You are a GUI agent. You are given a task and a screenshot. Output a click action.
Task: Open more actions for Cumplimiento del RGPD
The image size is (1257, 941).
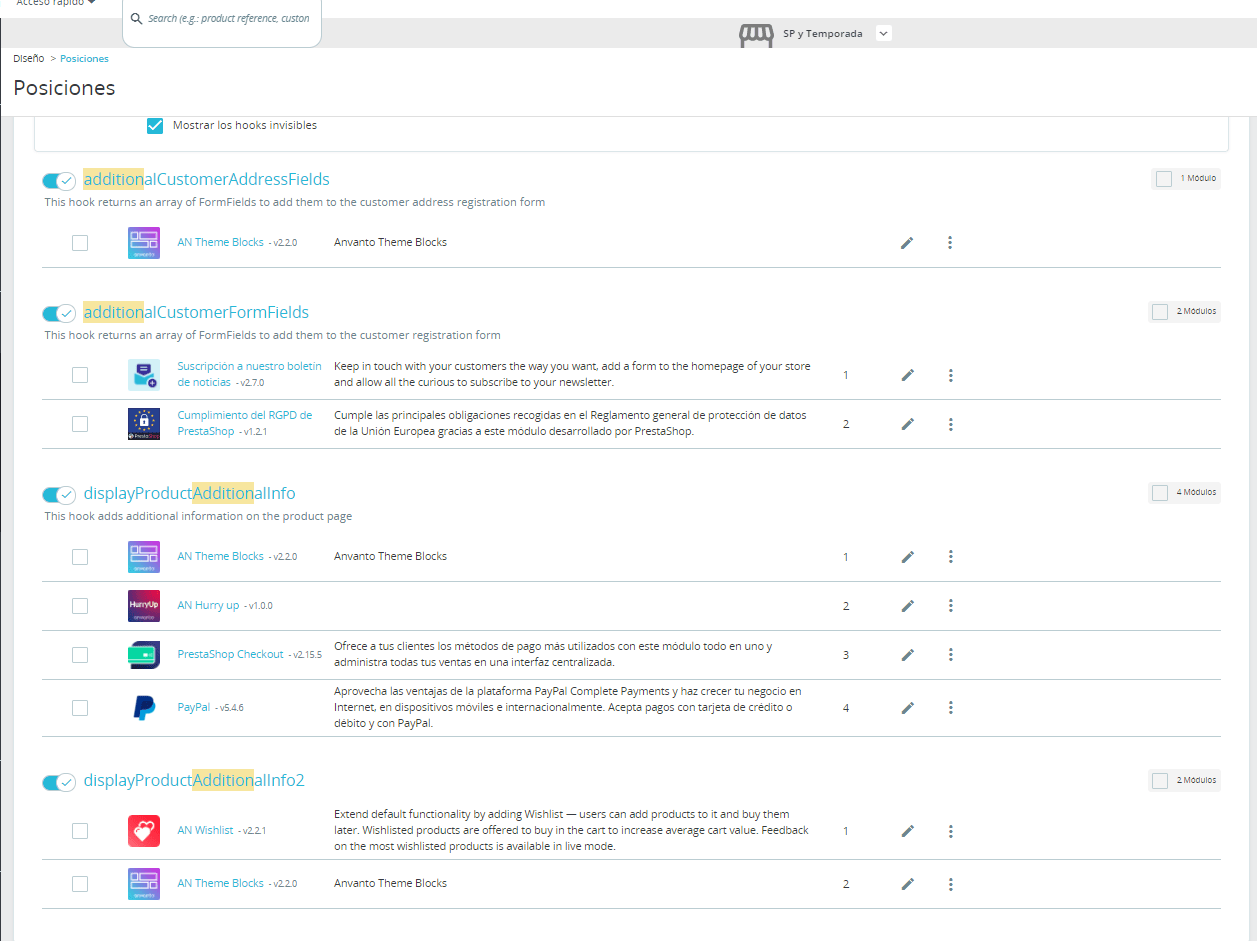(x=950, y=424)
